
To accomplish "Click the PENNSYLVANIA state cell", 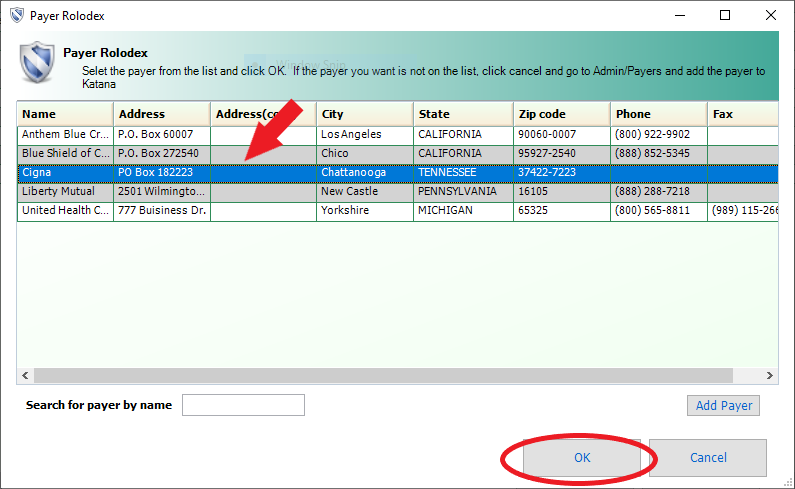I will [463, 191].
